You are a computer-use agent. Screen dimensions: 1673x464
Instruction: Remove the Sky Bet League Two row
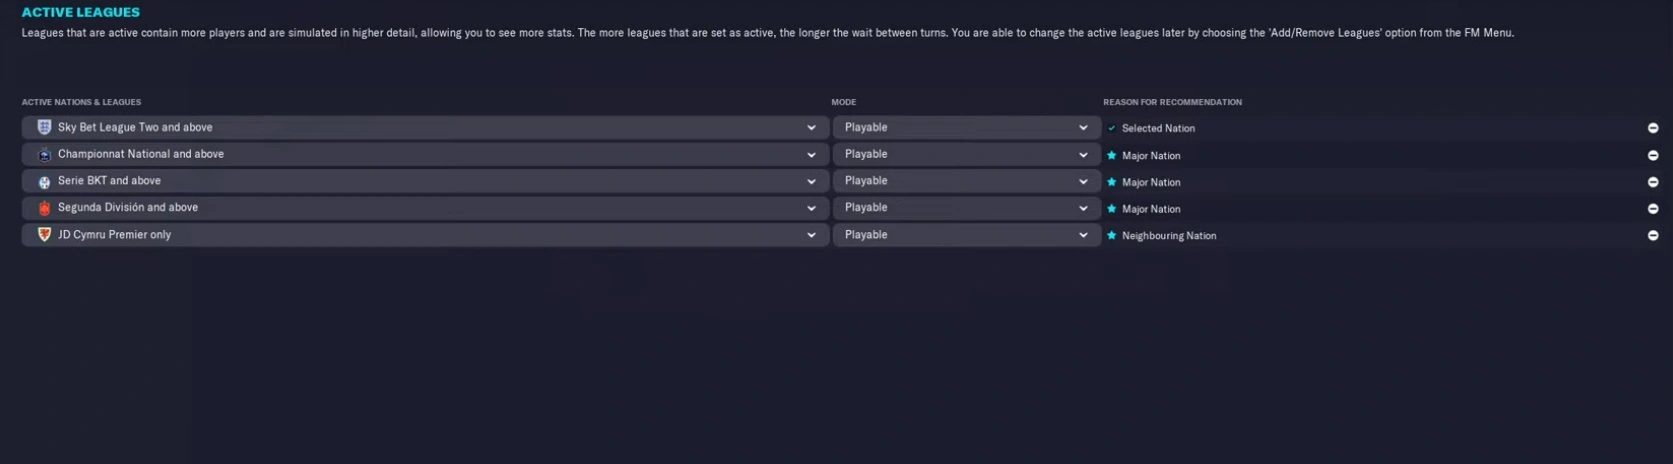[x=1653, y=128]
